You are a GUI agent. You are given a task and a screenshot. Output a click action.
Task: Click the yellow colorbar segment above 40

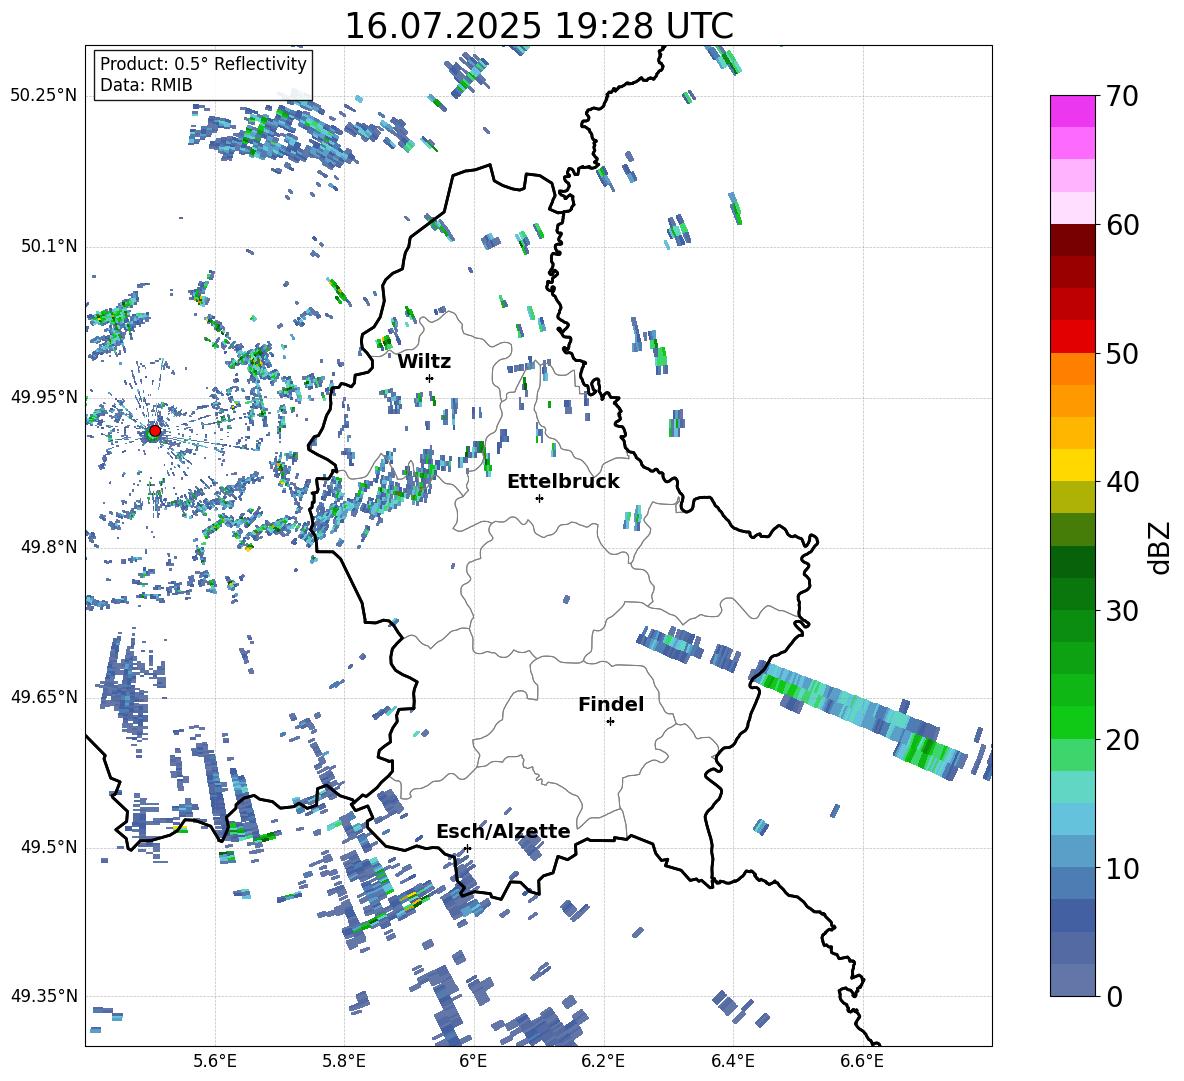[1072, 465]
